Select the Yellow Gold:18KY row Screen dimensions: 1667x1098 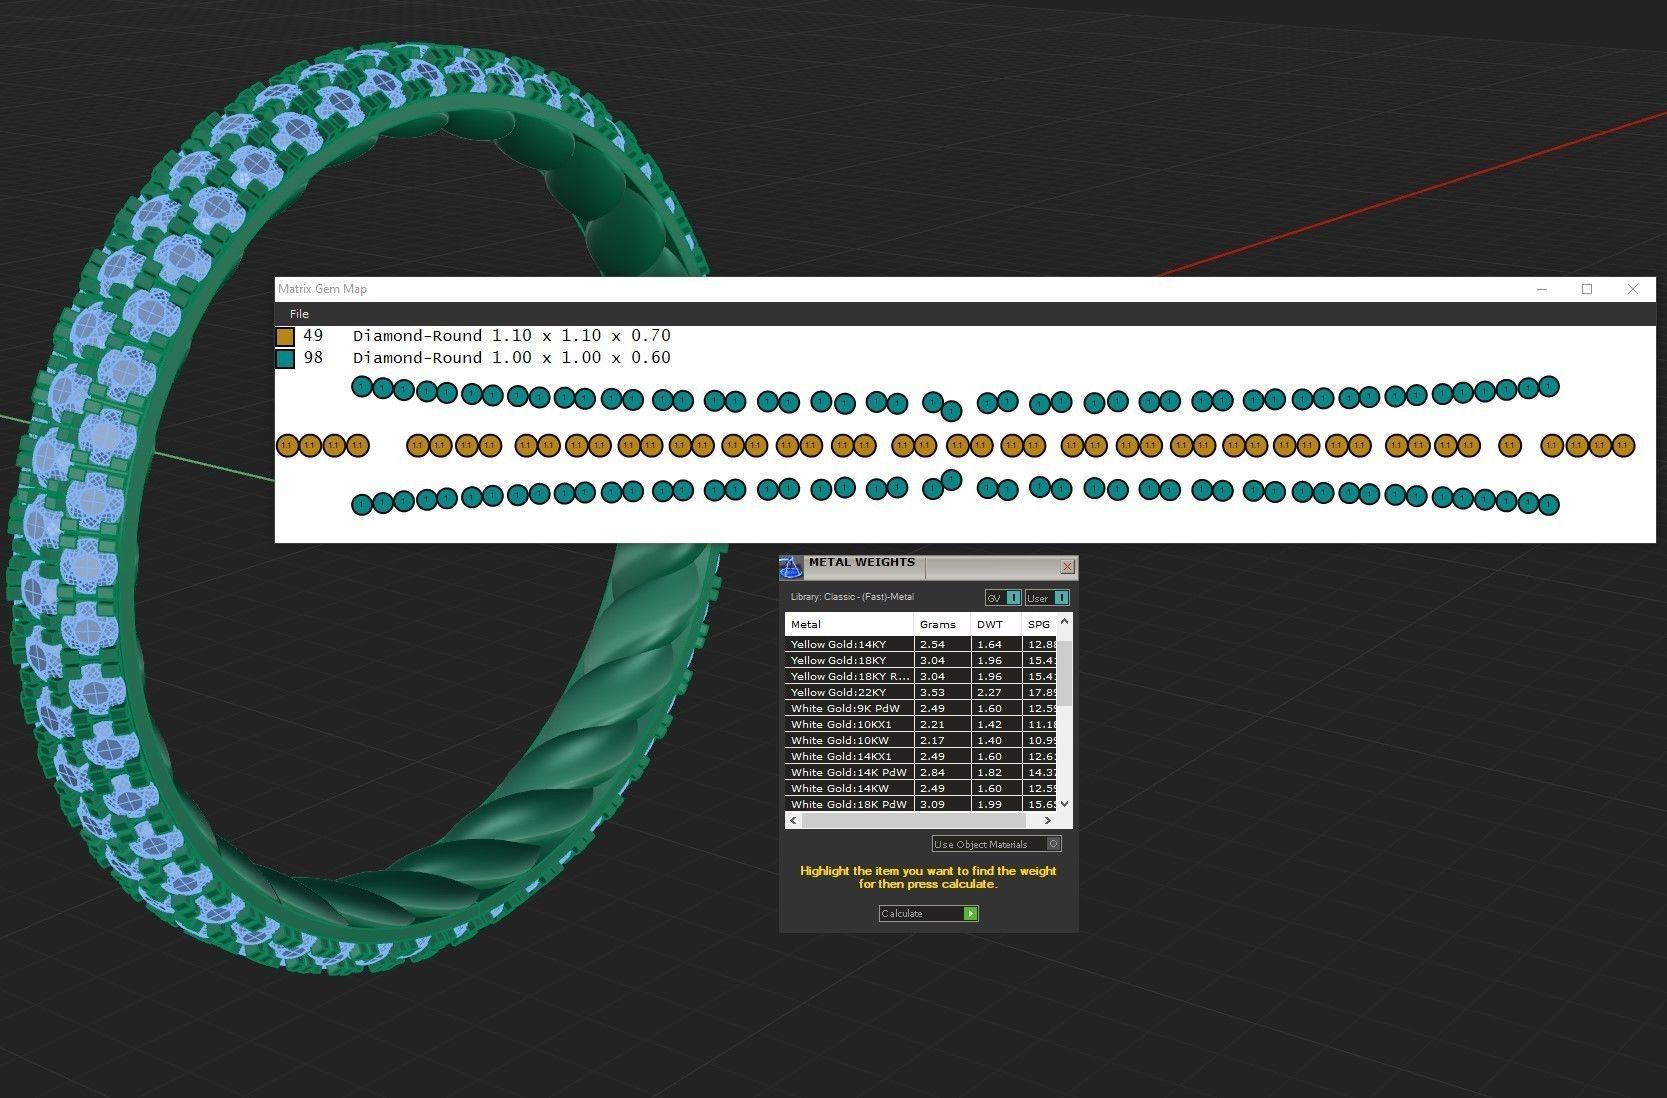pos(921,660)
